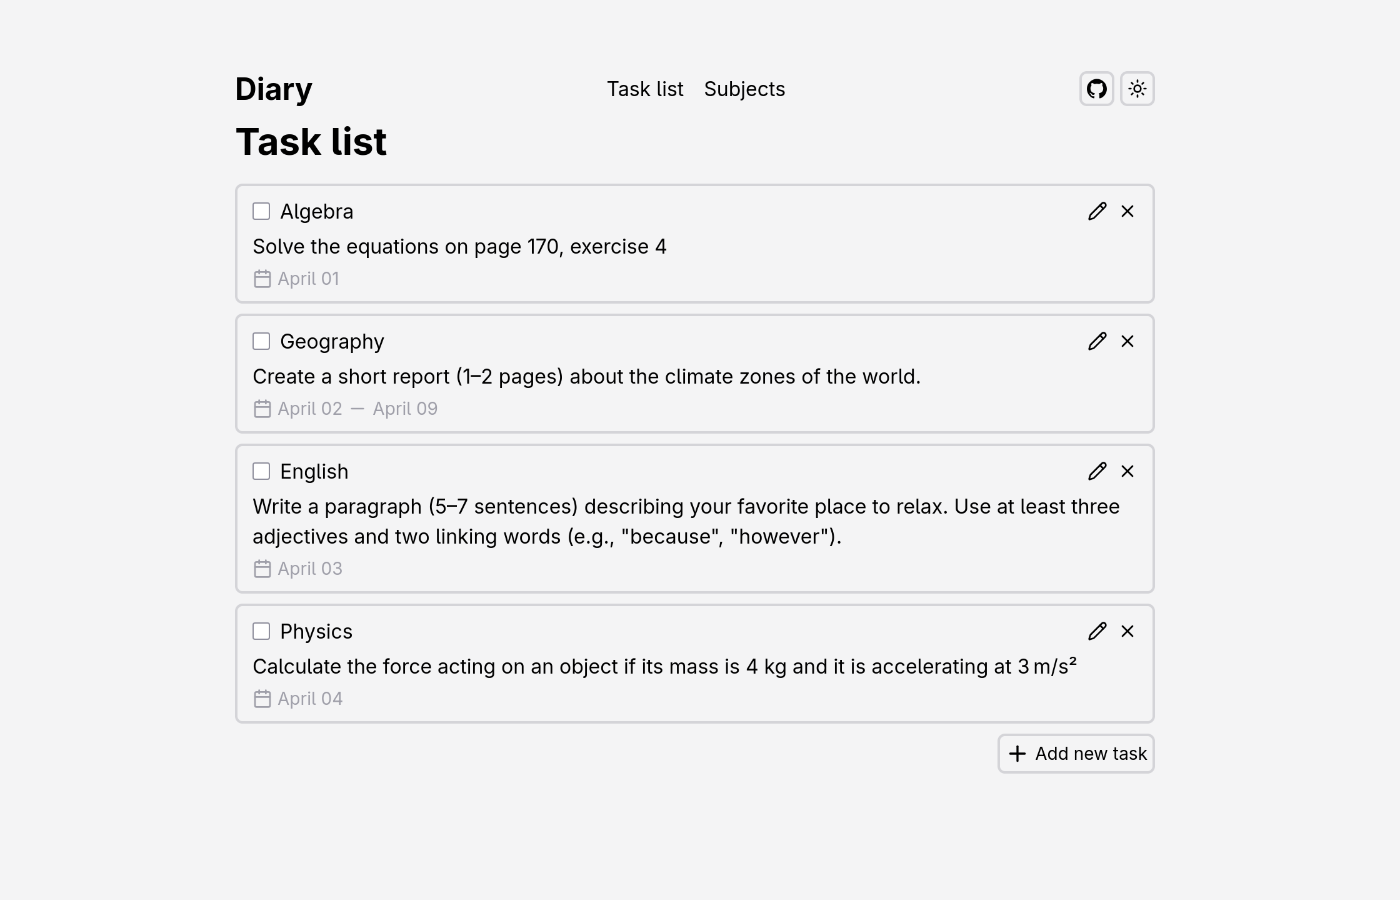Delete the Algebra task
The height and width of the screenshot is (900, 1400).
click(x=1128, y=211)
